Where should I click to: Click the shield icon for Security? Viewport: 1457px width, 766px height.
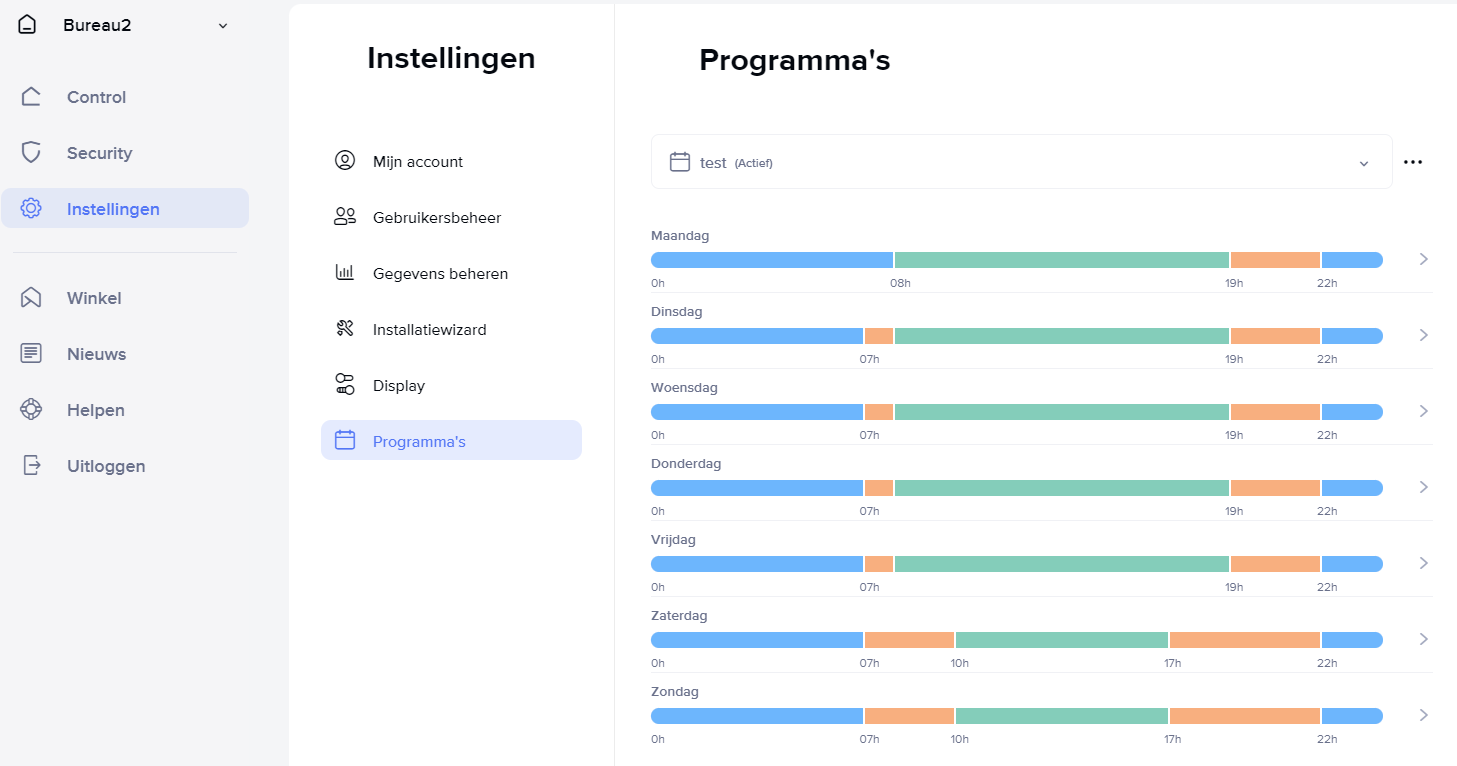31,153
